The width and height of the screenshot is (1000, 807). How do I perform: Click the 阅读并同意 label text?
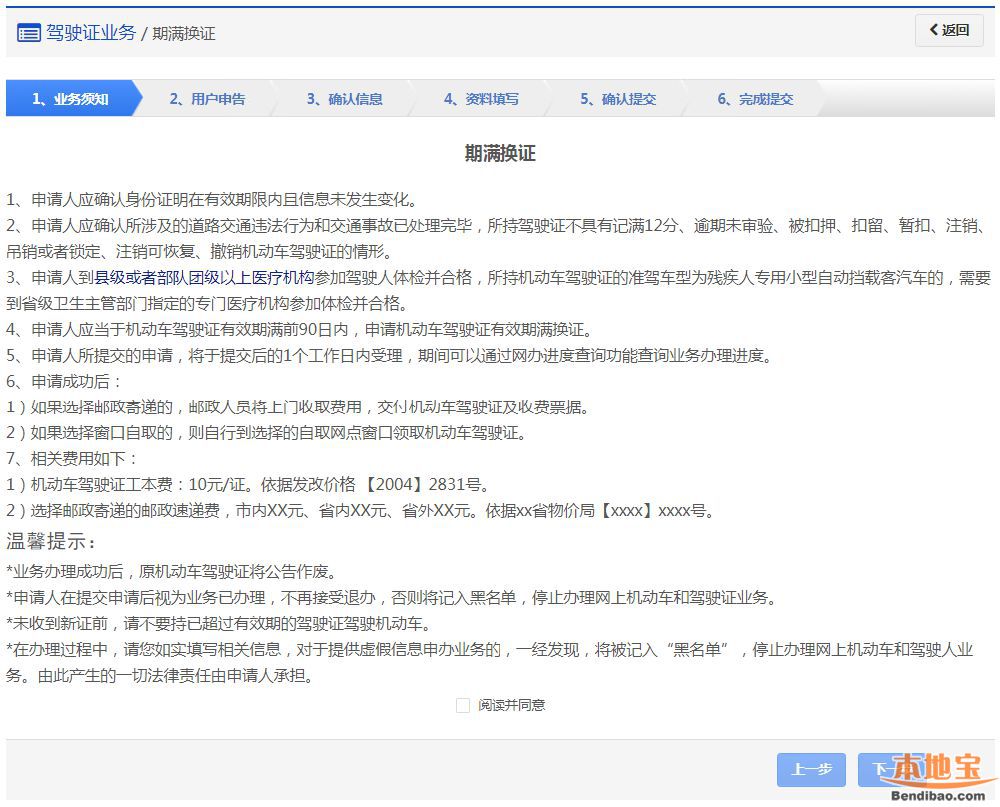(x=511, y=705)
